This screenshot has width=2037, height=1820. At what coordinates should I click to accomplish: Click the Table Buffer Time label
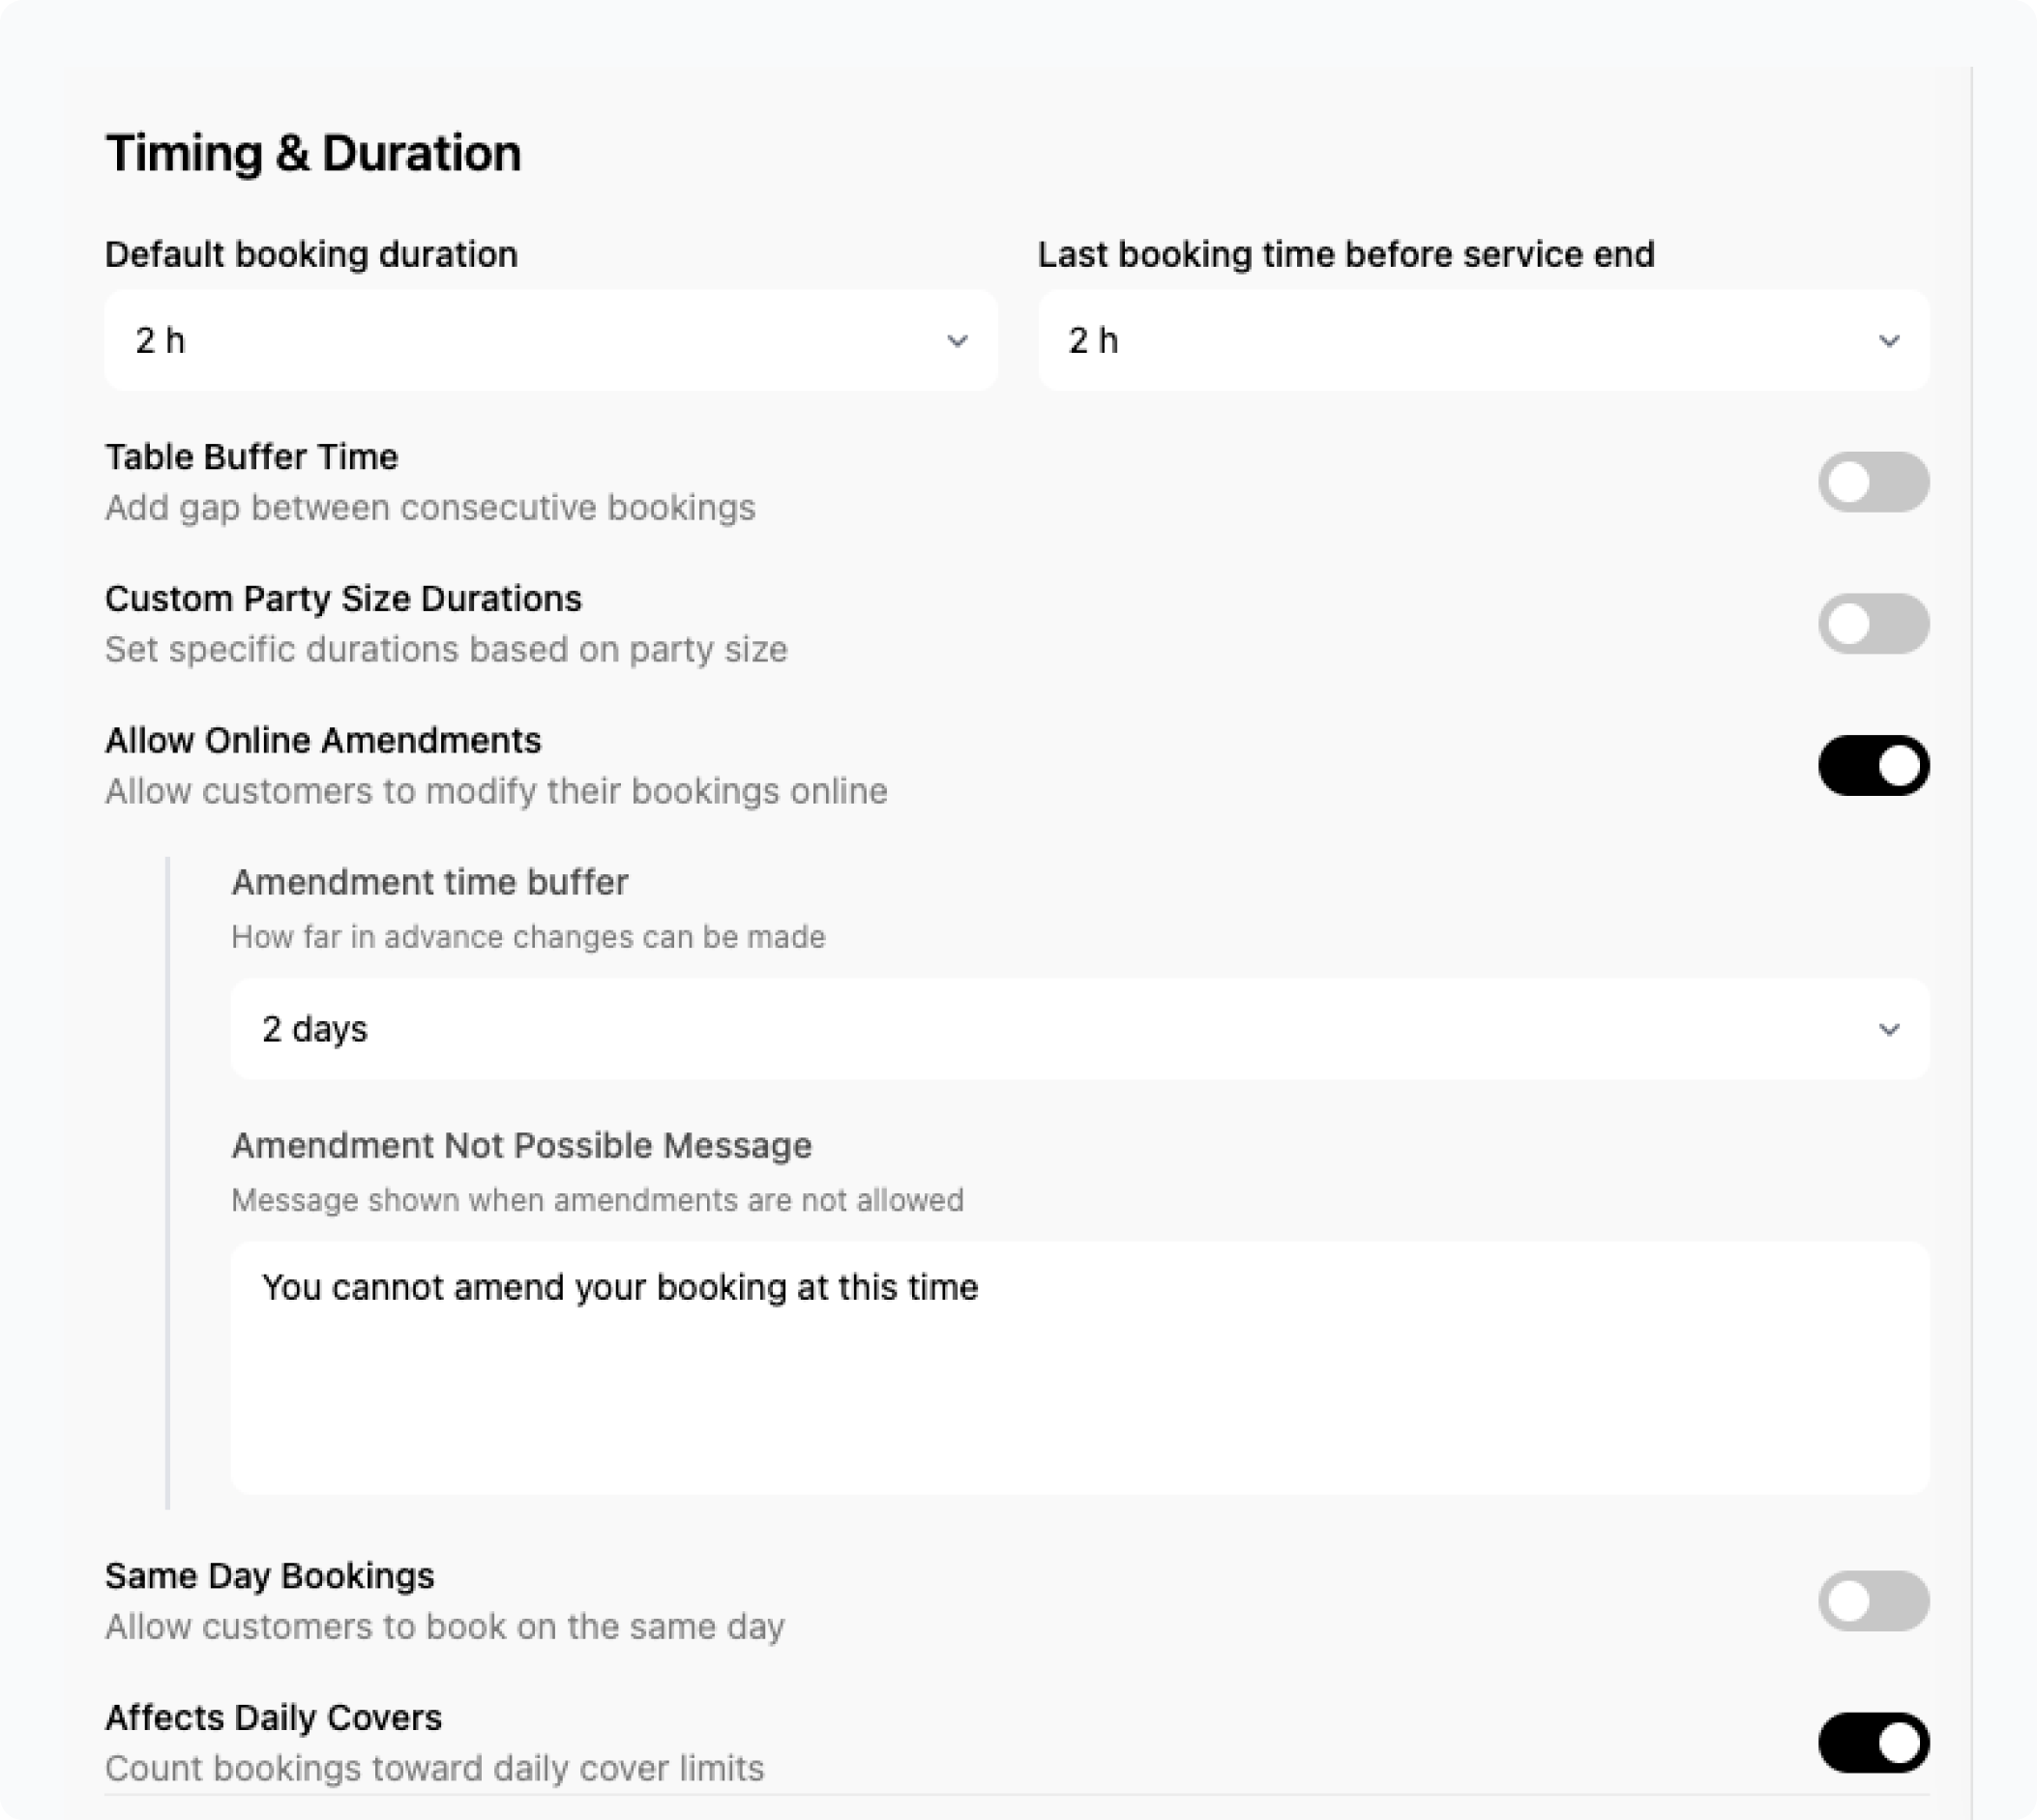(x=251, y=457)
